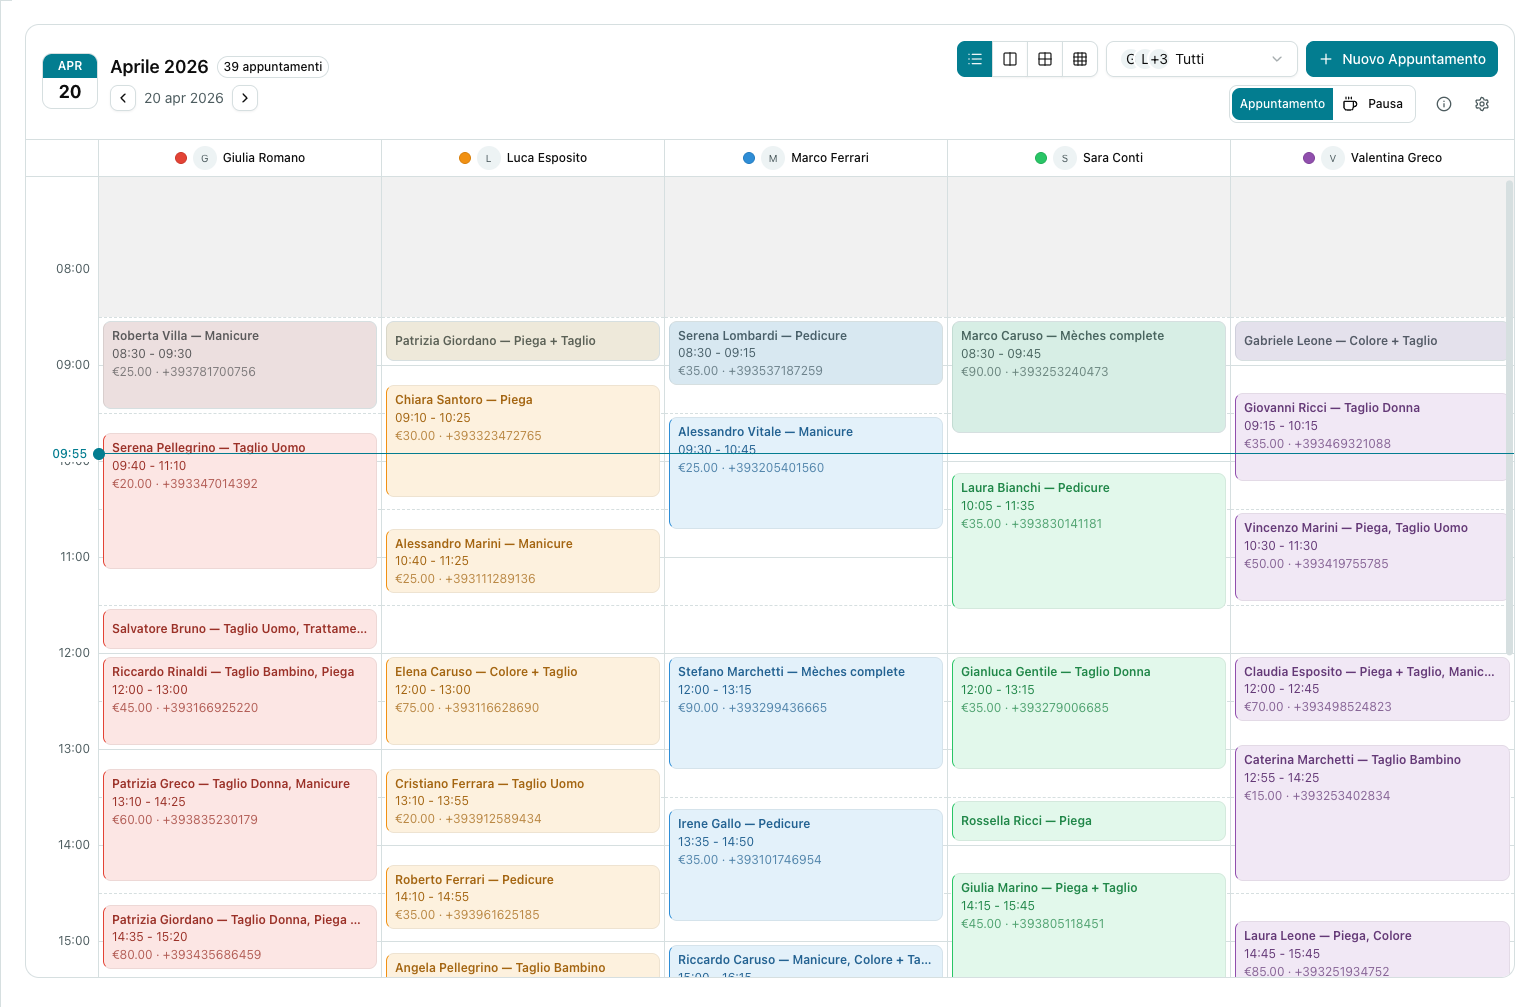
Task: Open Serena Lombardi Pedicure appointment
Action: 806,353
